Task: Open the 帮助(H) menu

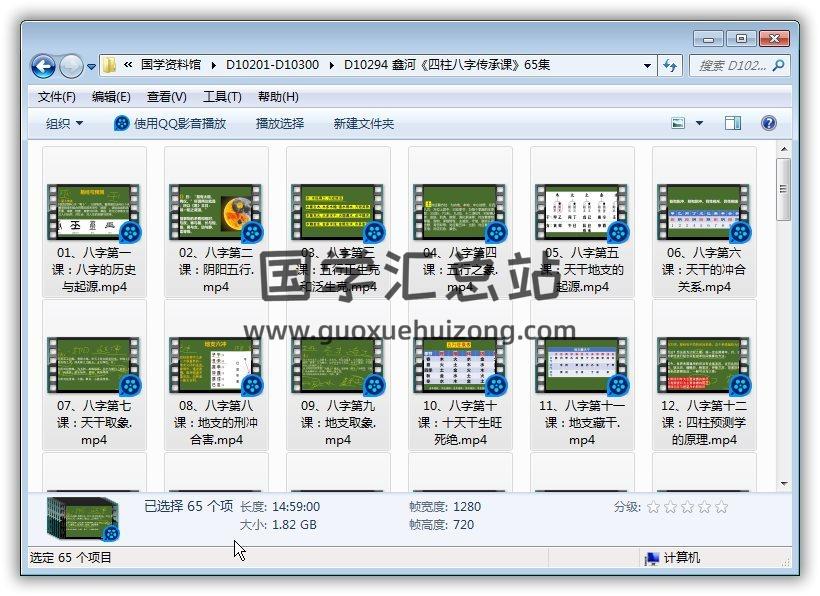Action: [x=278, y=97]
